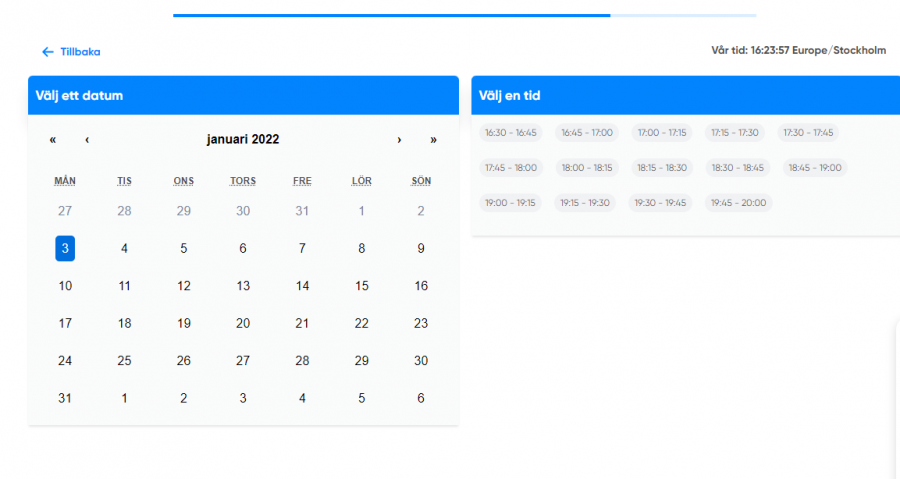Click the Tillbaka back link
The height and width of the screenshot is (479, 900).
71,52
